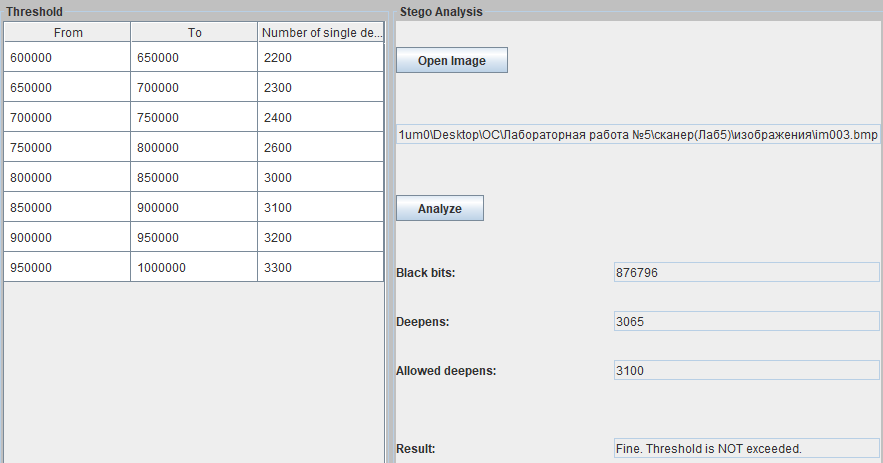
Task: Click the Threshold panel title
Action: 34,11
